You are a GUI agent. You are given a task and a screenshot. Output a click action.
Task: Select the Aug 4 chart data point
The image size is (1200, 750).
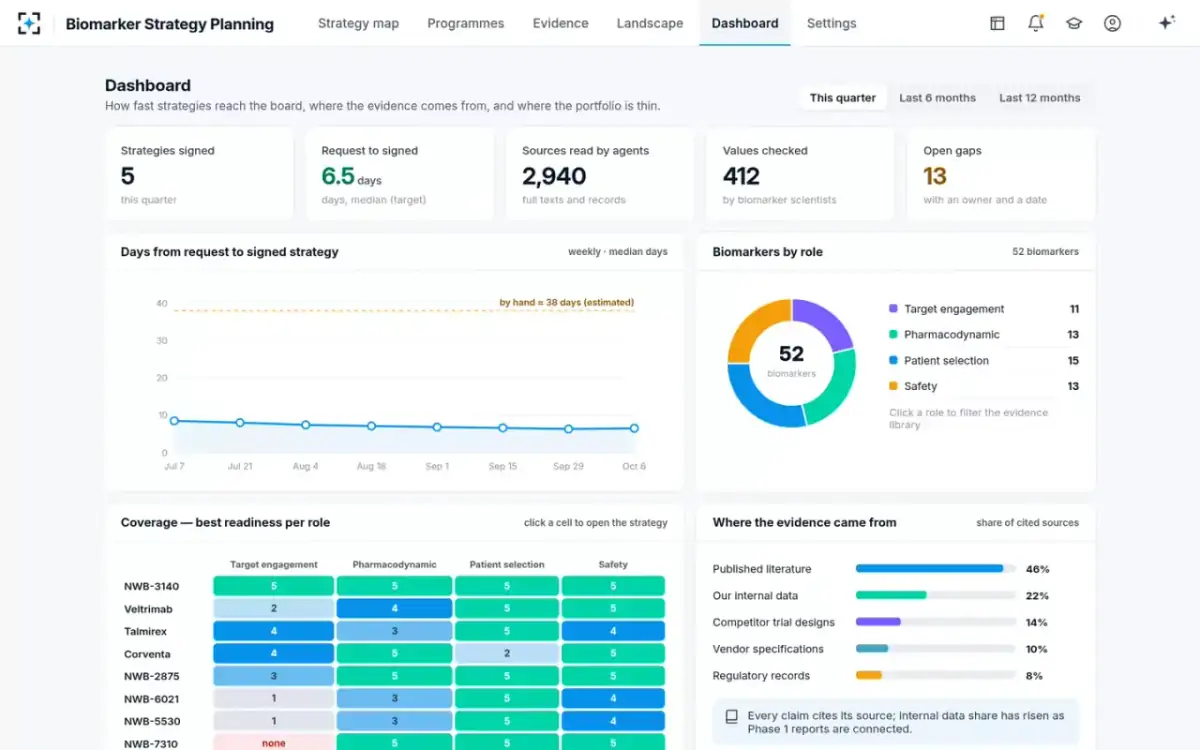pos(306,425)
